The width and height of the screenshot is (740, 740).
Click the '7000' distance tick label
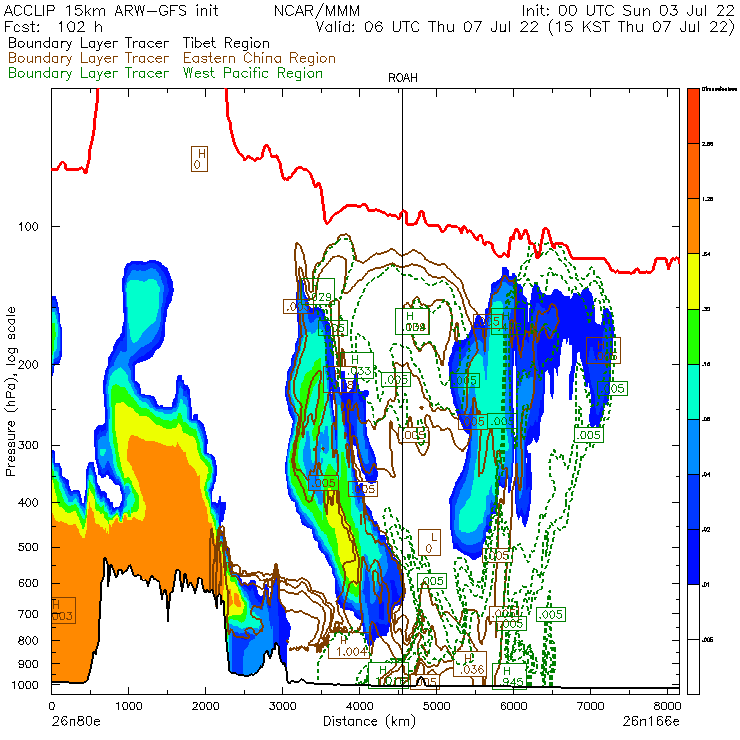(x=590, y=706)
